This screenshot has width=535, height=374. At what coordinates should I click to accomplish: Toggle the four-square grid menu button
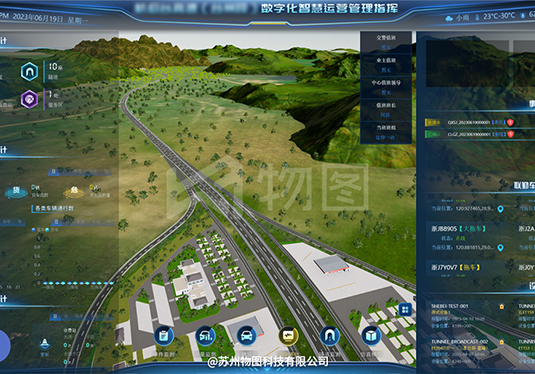coord(405,310)
